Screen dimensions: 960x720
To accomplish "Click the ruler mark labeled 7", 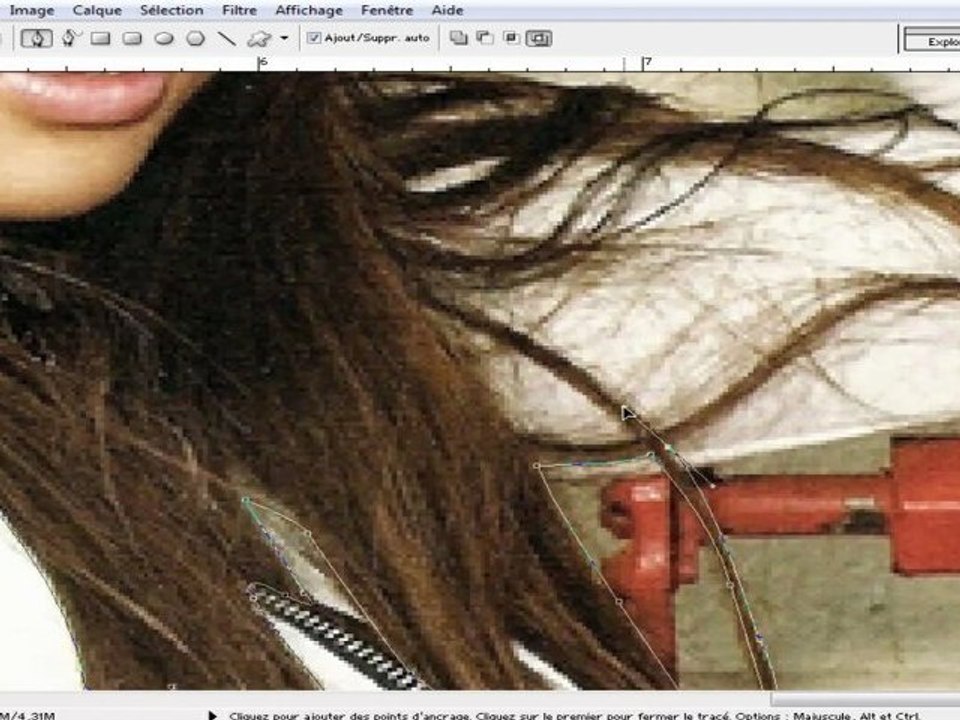I will tap(648, 62).
